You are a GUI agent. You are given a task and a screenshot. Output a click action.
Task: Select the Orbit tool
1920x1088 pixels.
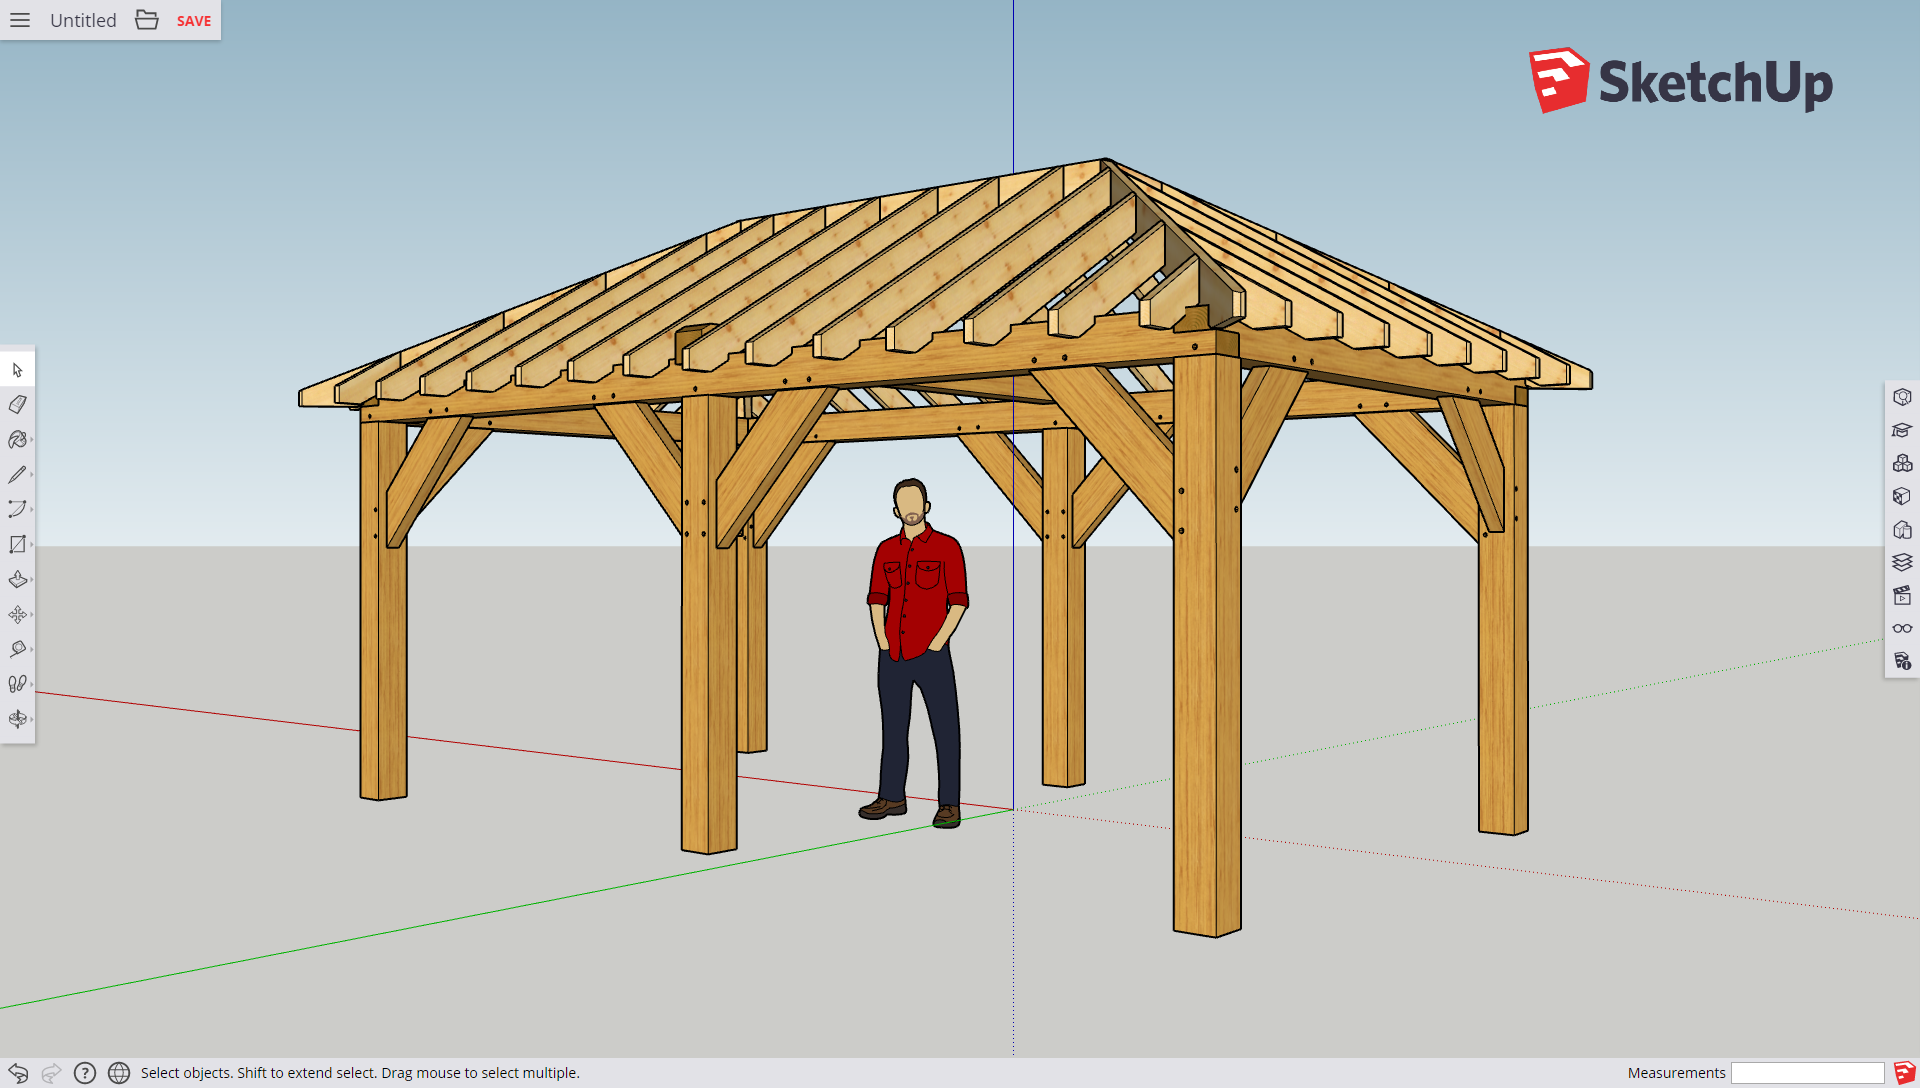pyautogui.click(x=17, y=719)
